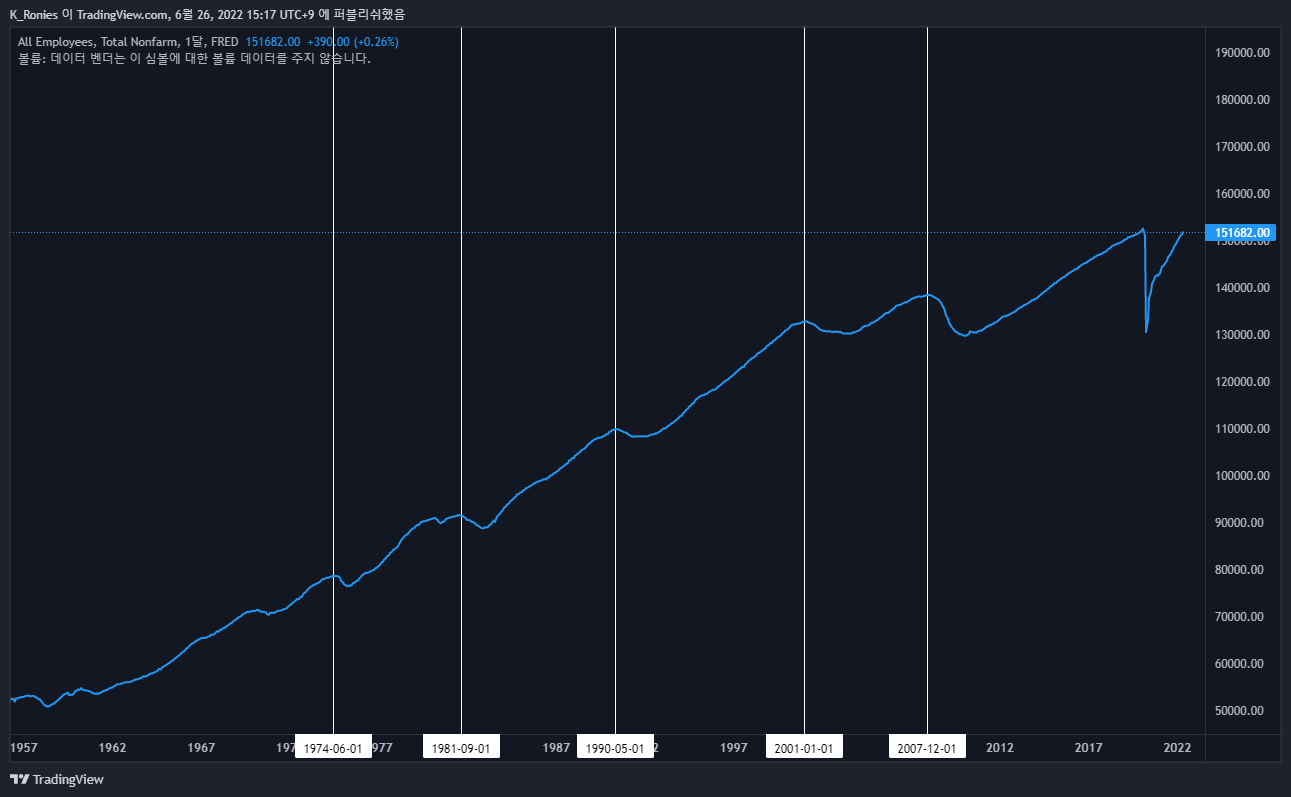The width and height of the screenshot is (1291, 797).
Task: Select the 2001-01-01 vertical line date label
Action: pos(804,748)
